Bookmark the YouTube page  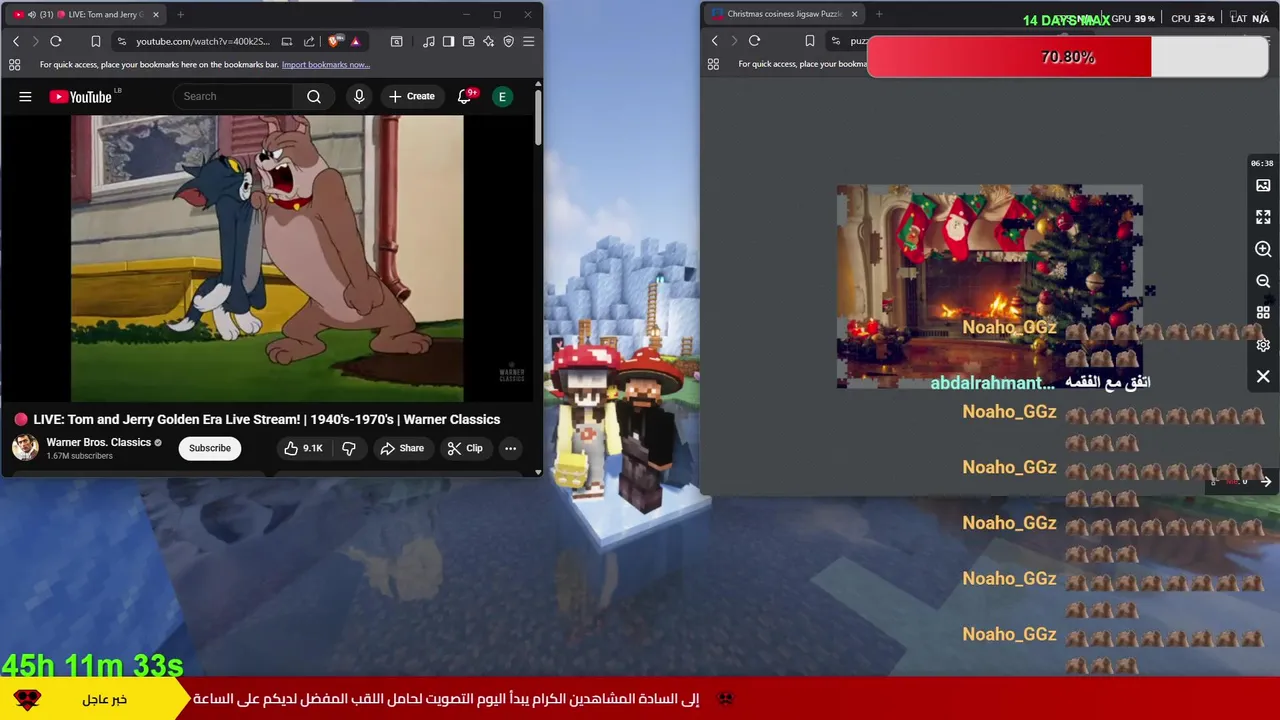pos(96,41)
